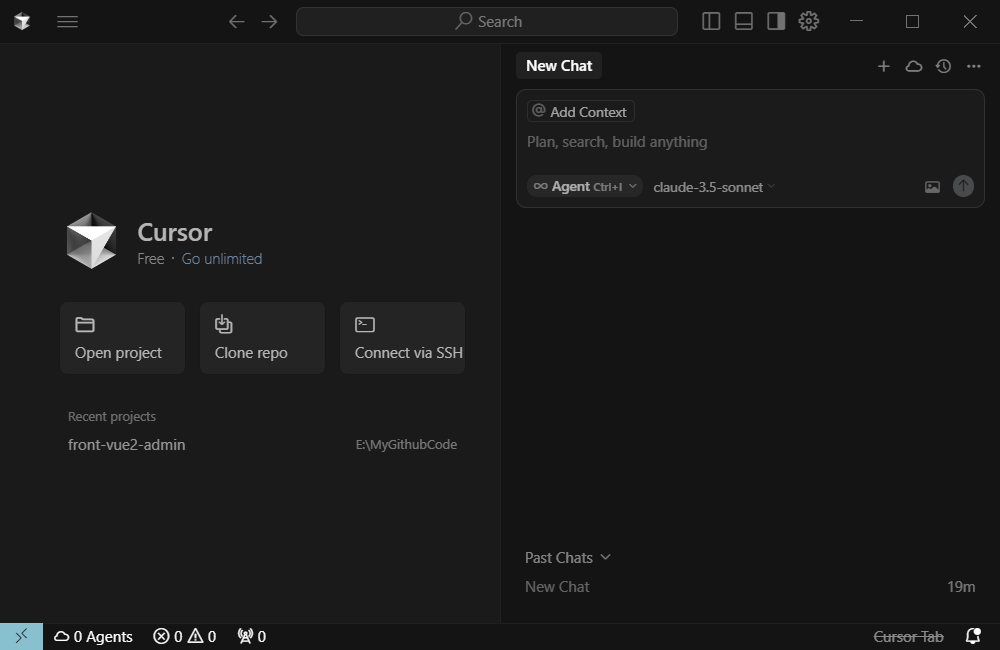This screenshot has width=1000, height=650.
Task: Minimize the Cursor window
Action: [x=857, y=22]
